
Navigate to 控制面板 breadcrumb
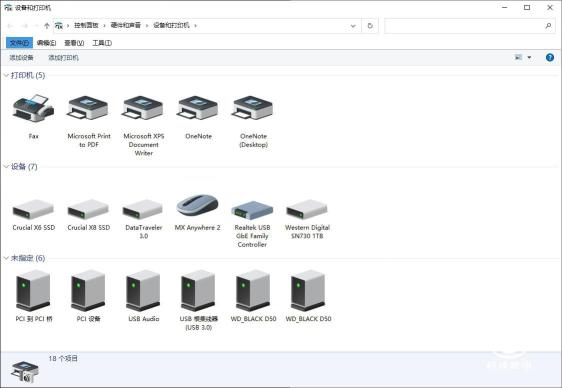point(86,25)
